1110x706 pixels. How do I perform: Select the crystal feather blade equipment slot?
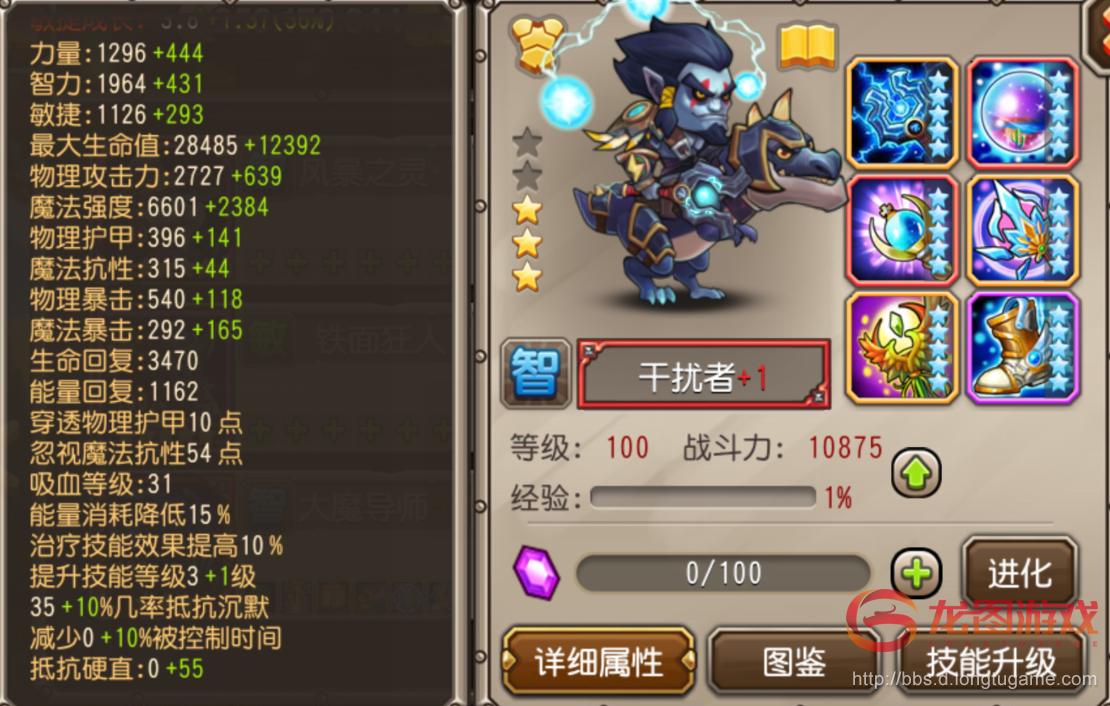[1024, 229]
